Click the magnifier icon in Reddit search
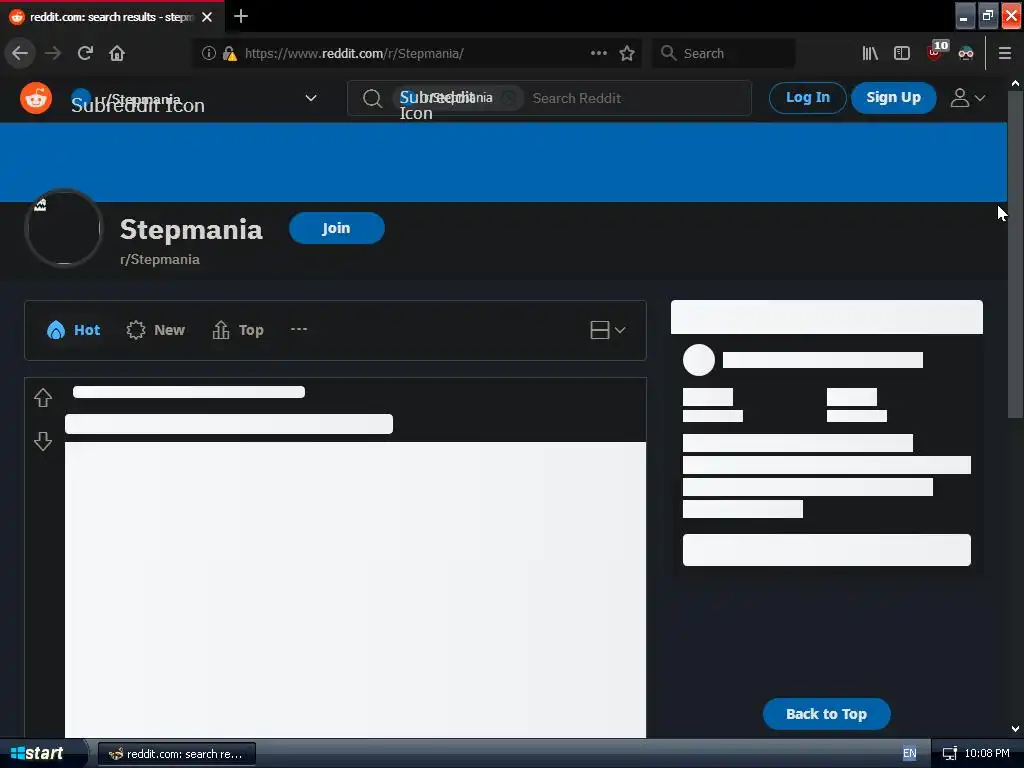The image size is (1024, 768). (x=372, y=99)
